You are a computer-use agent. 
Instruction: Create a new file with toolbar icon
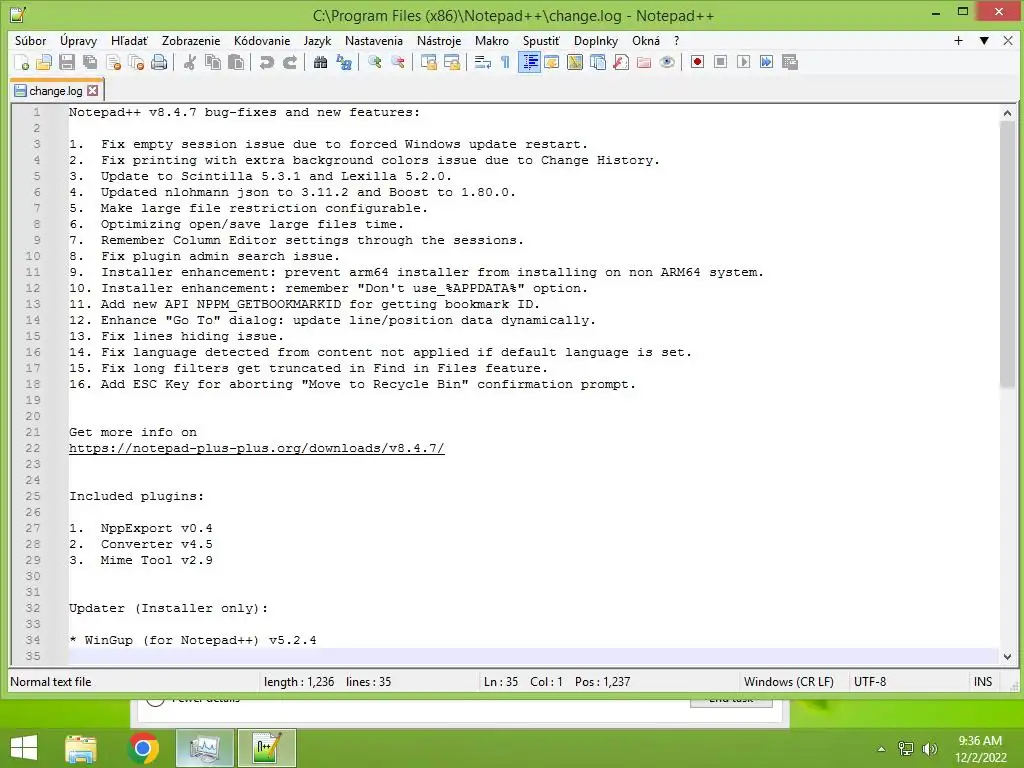21,62
